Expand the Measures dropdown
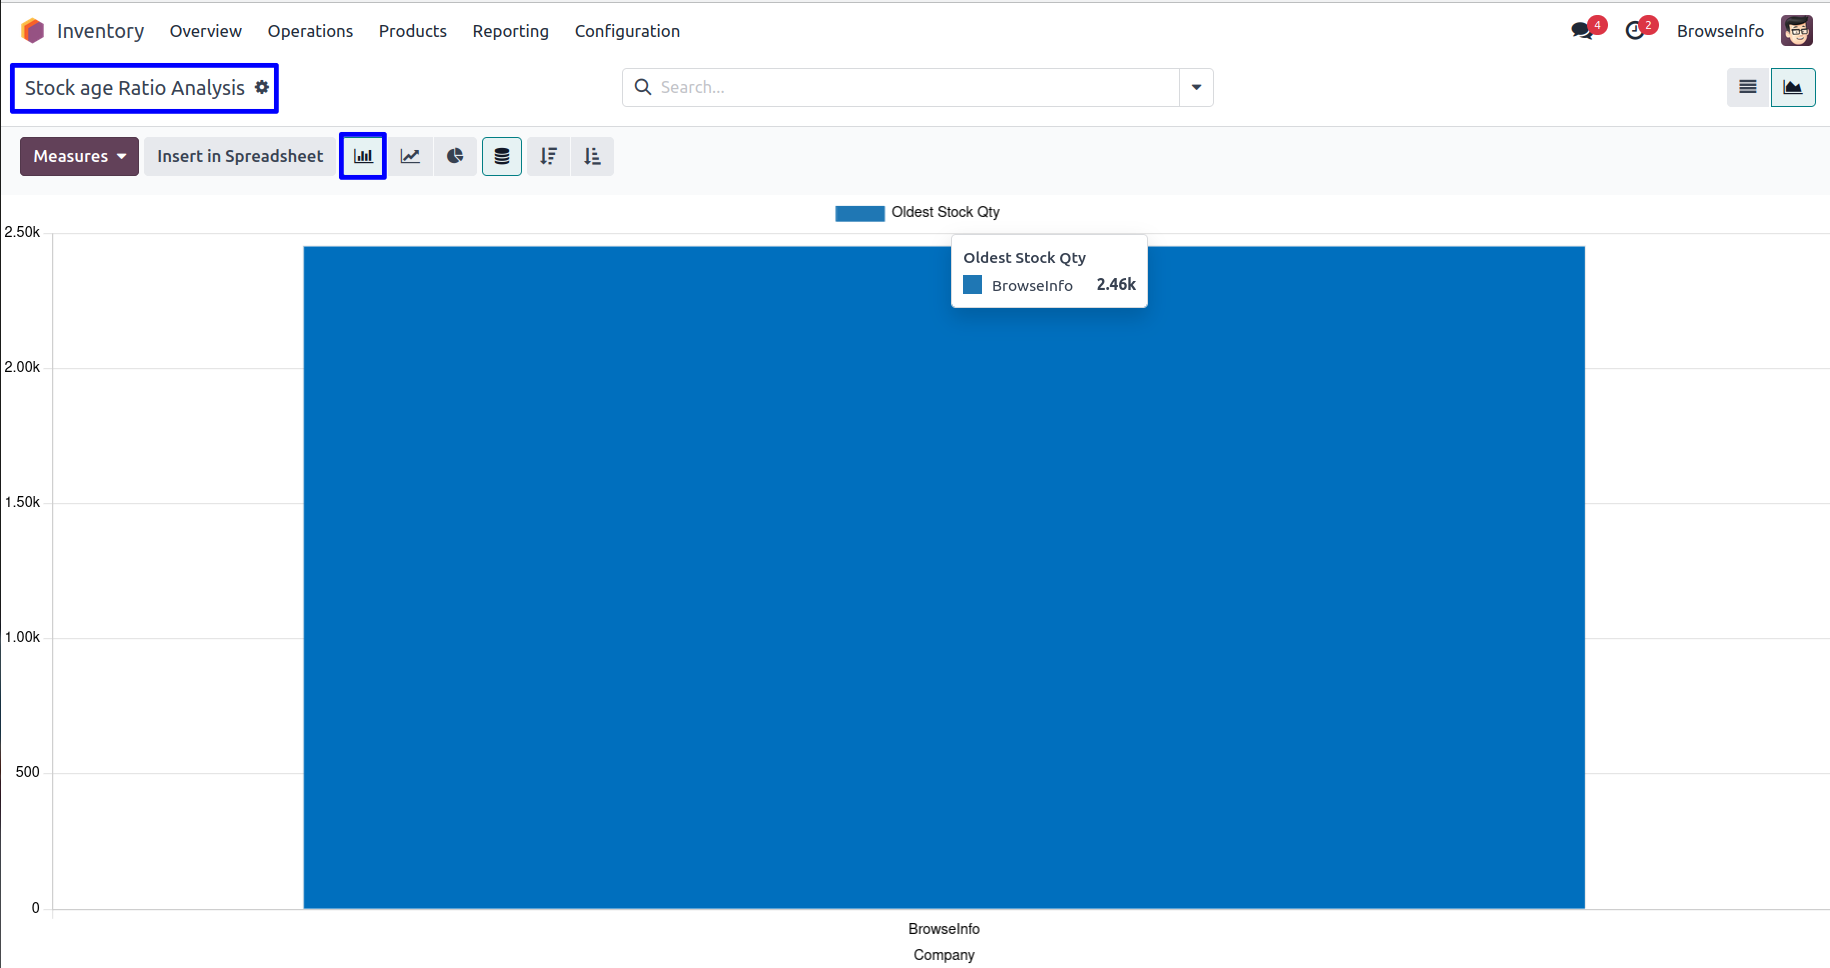The width and height of the screenshot is (1830, 968). click(x=79, y=156)
